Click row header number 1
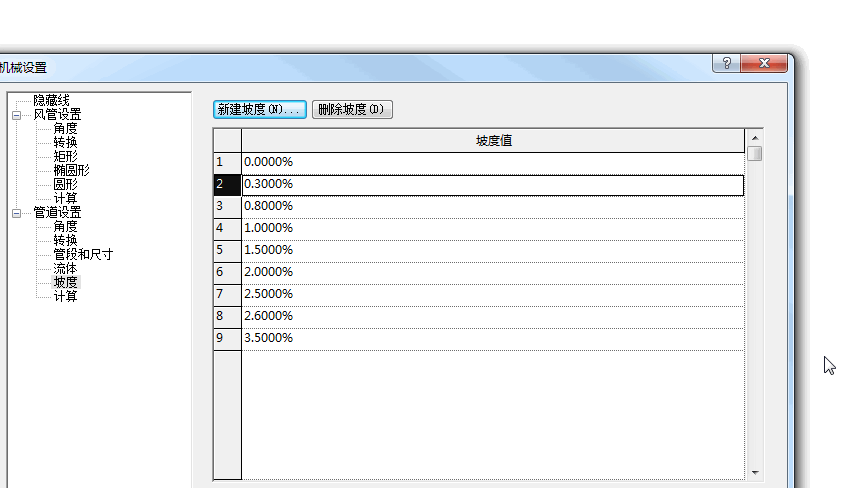Image resolution: width=842 pixels, height=488 pixels. (x=227, y=163)
